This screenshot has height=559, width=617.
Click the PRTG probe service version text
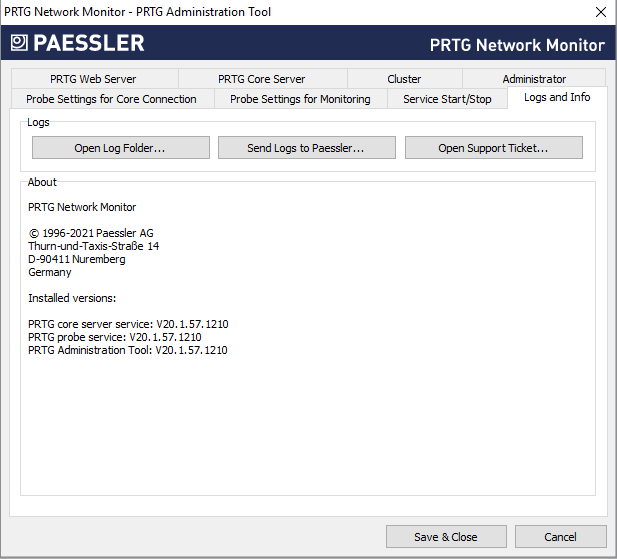(114, 338)
